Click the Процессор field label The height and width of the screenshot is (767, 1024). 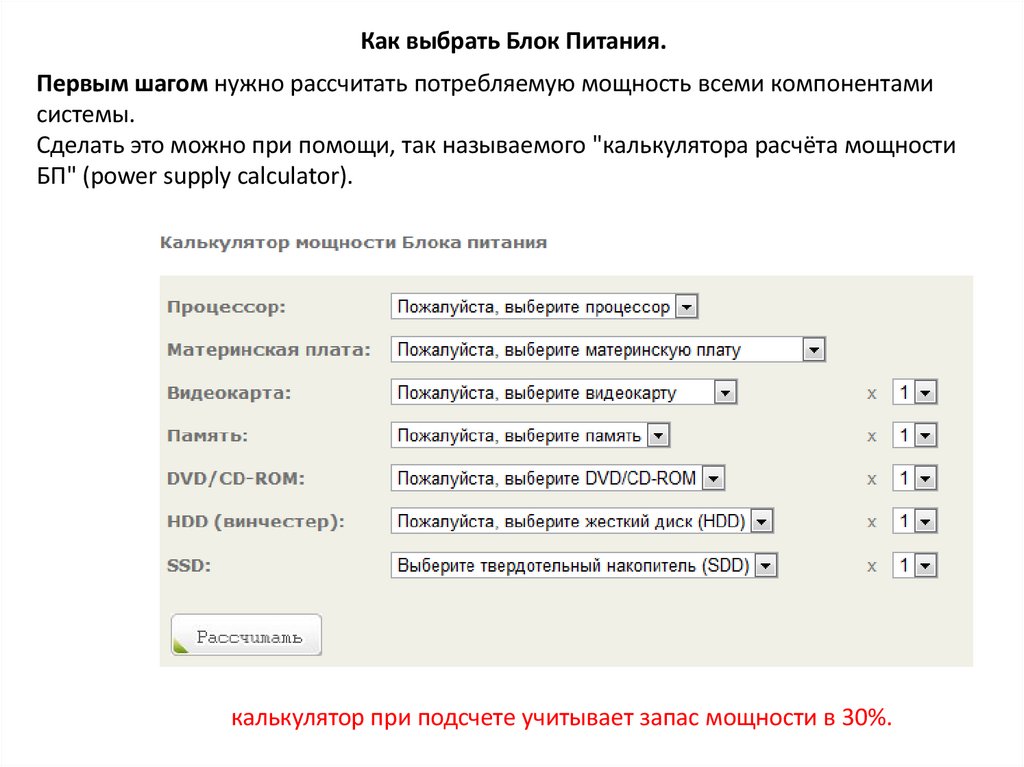pyautogui.click(x=226, y=307)
